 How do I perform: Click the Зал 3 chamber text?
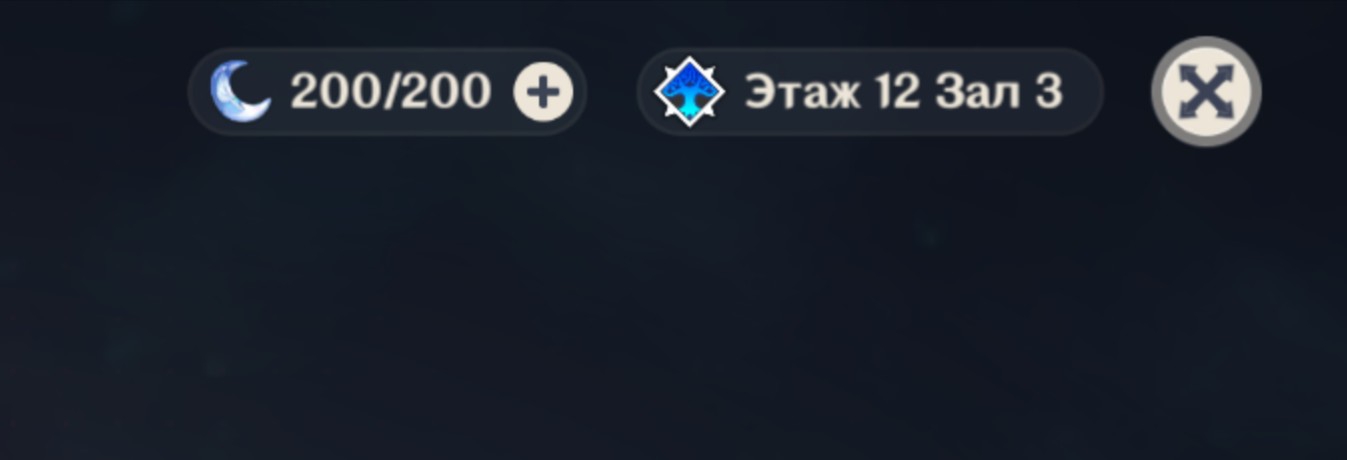tap(999, 92)
